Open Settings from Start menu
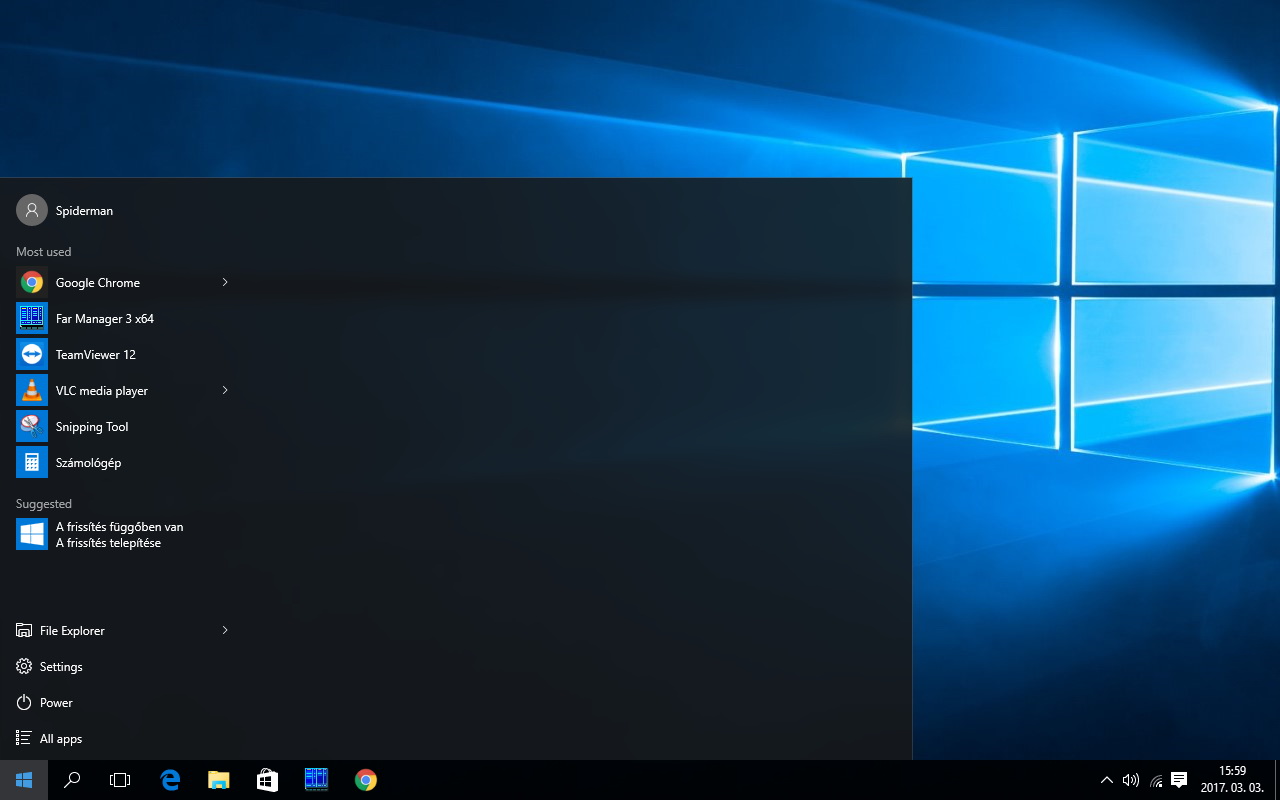This screenshot has width=1280, height=800. click(x=61, y=667)
